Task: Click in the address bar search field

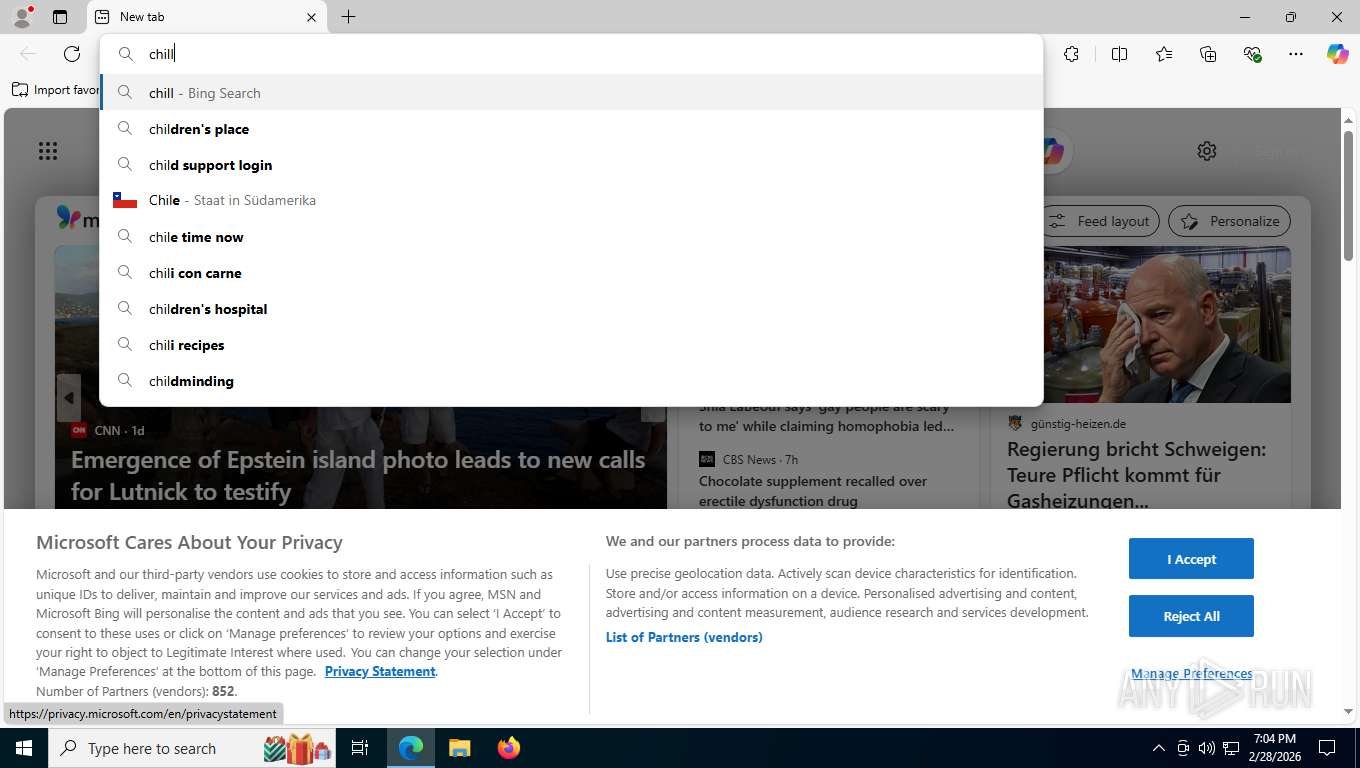Action: [571, 54]
